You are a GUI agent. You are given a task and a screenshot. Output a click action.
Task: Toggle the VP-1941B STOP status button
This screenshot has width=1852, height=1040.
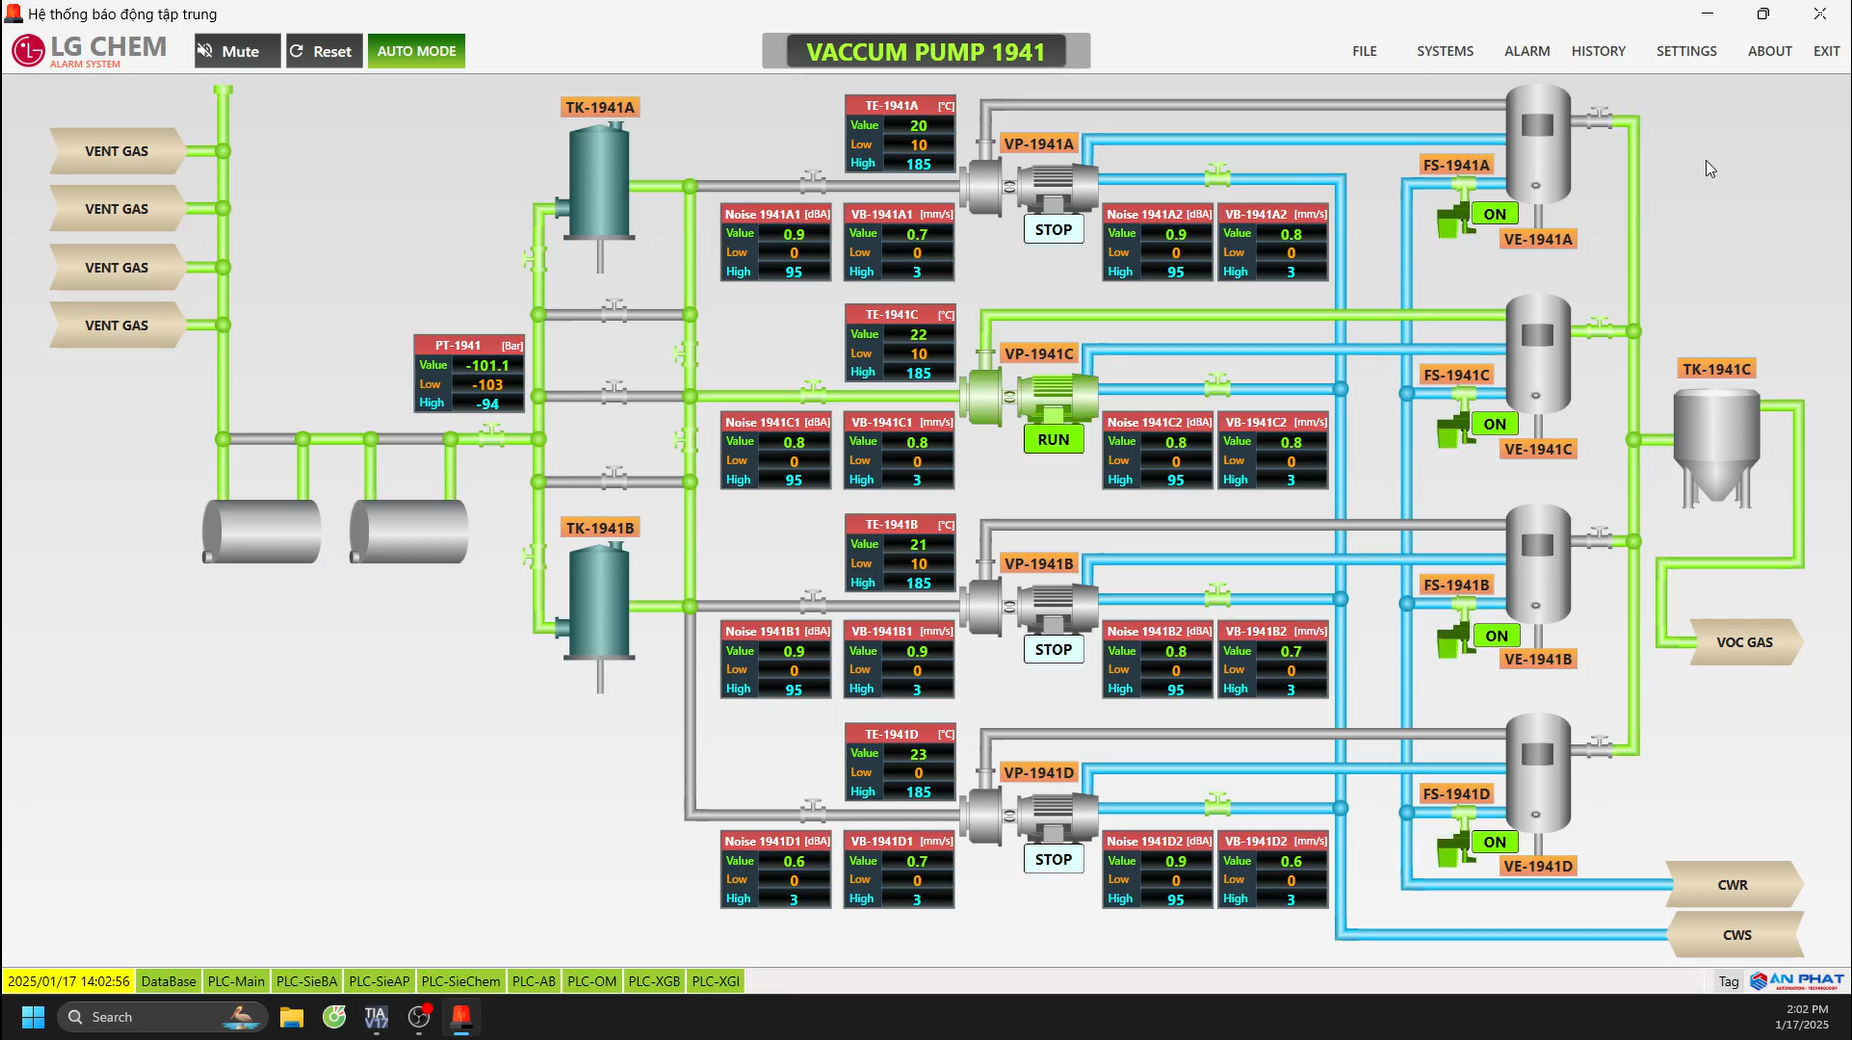pyautogui.click(x=1053, y=650)
